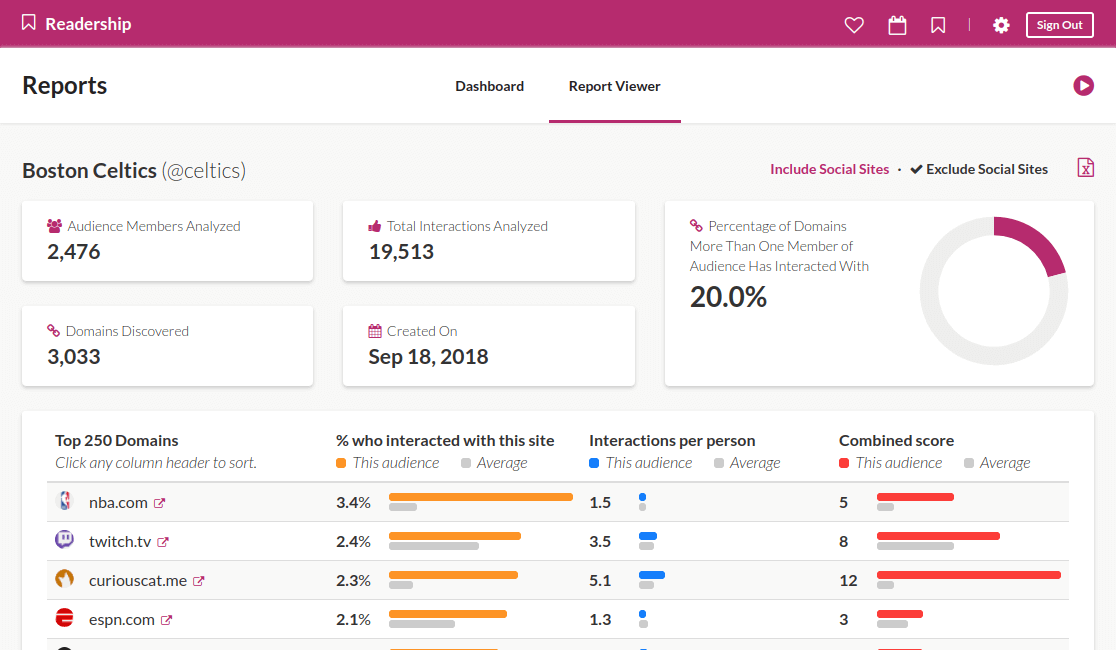Screen dimensions: 1116x650
Task: Open twitch.tv external link icon
Action: click(x=163, y=542)
